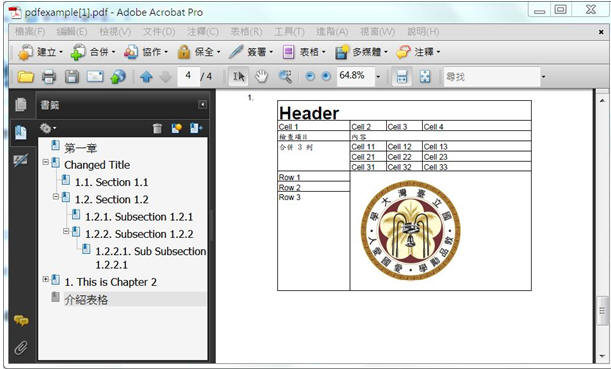This screenshot has width=611, height=369.
Task: Select the 1.1. Section 1.1 bookmark
Action: click(x=111, y=182)
